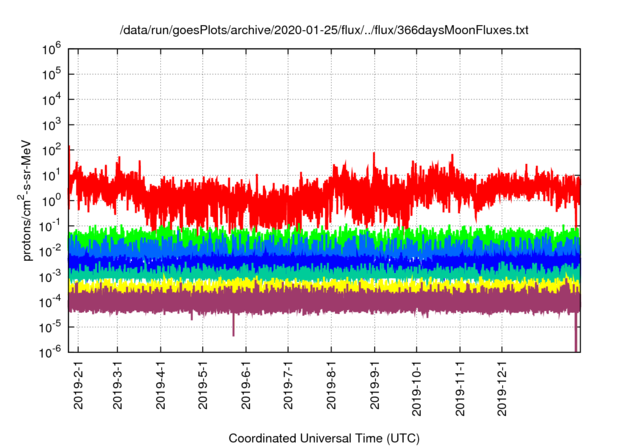Click the 10^4 y-axis tick label
Image resolution: width=640 pixels, height=448 pixels.
[51, 100]
